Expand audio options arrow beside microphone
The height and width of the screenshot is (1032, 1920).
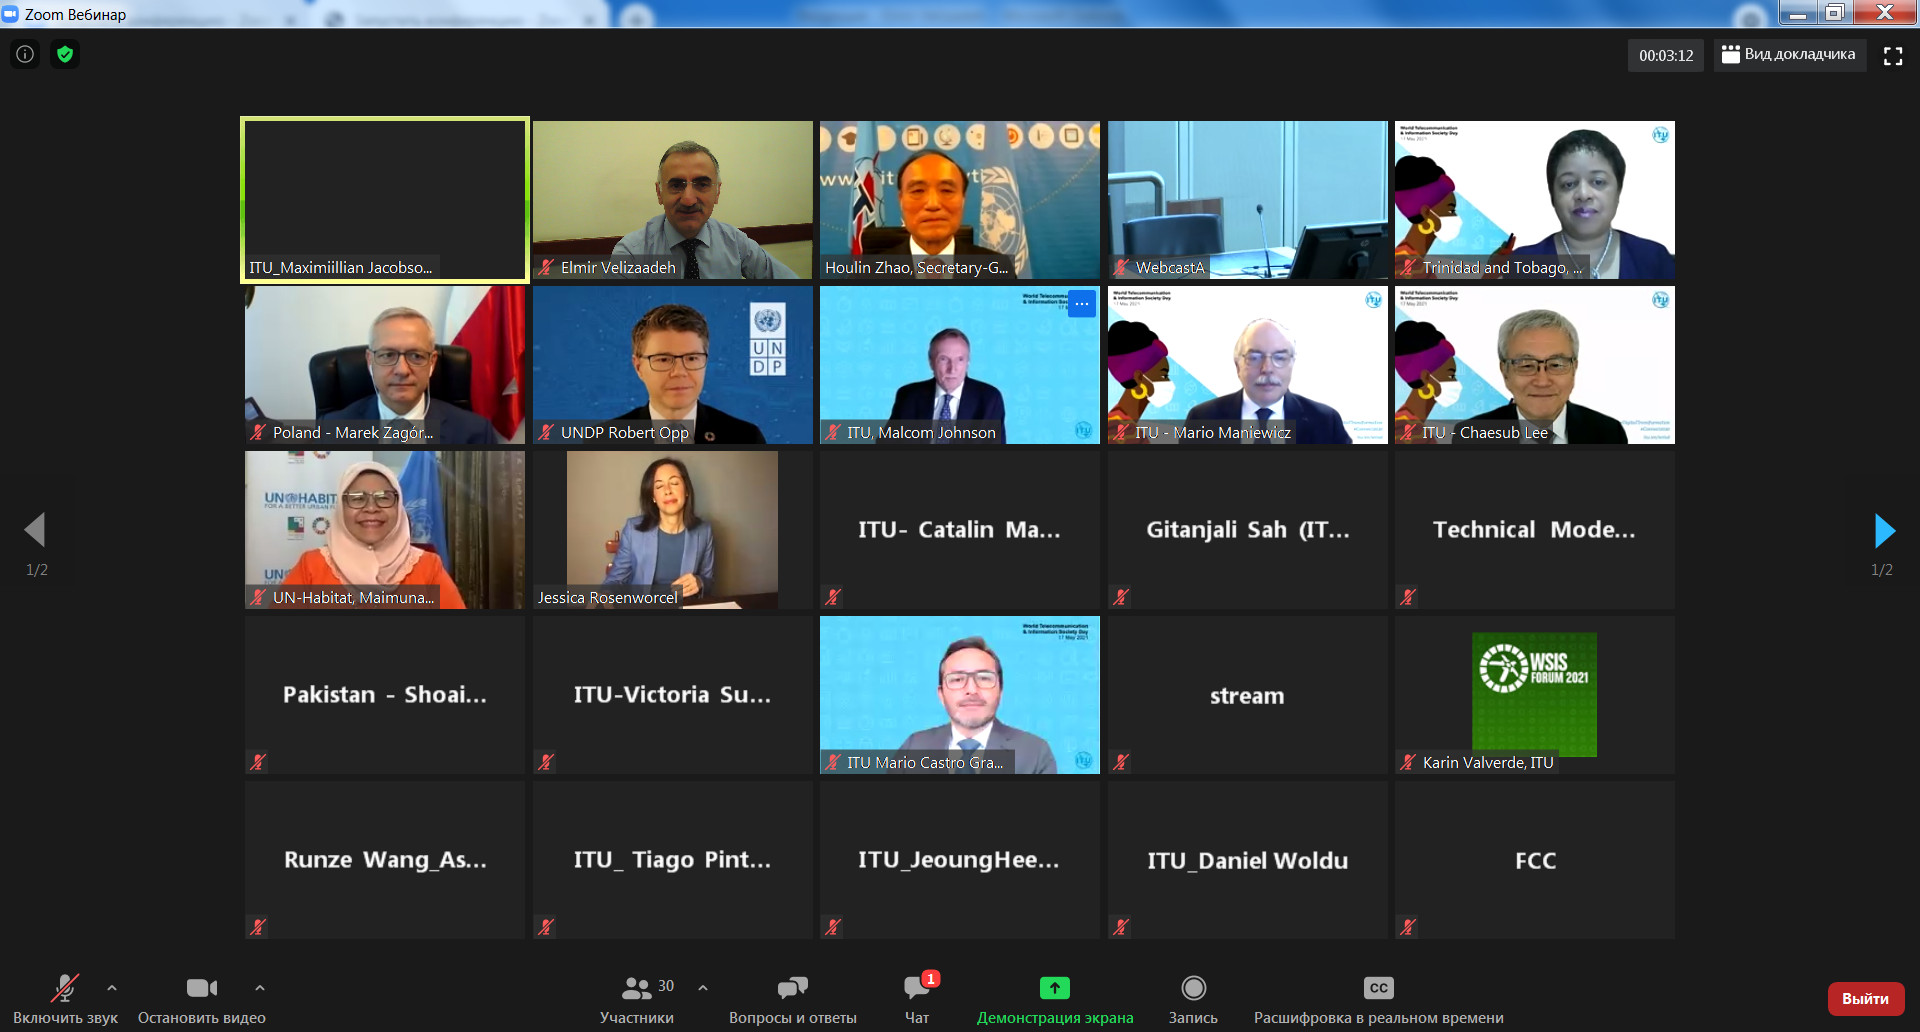pos(112,988)
